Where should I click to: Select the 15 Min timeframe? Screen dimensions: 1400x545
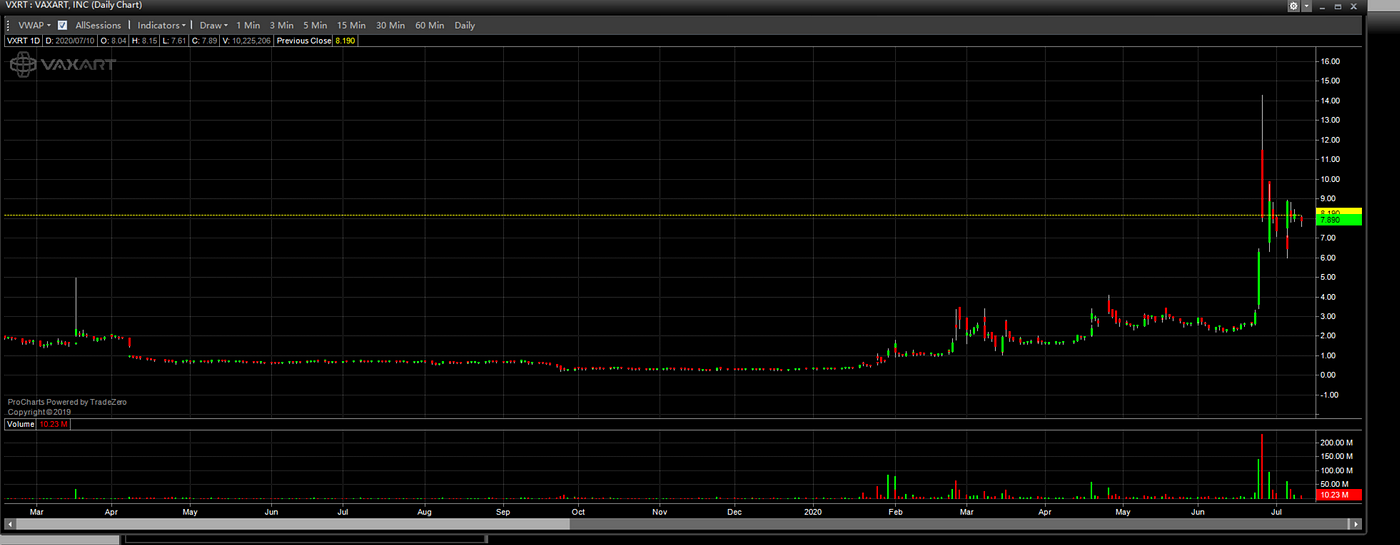(x=351, y=25)
